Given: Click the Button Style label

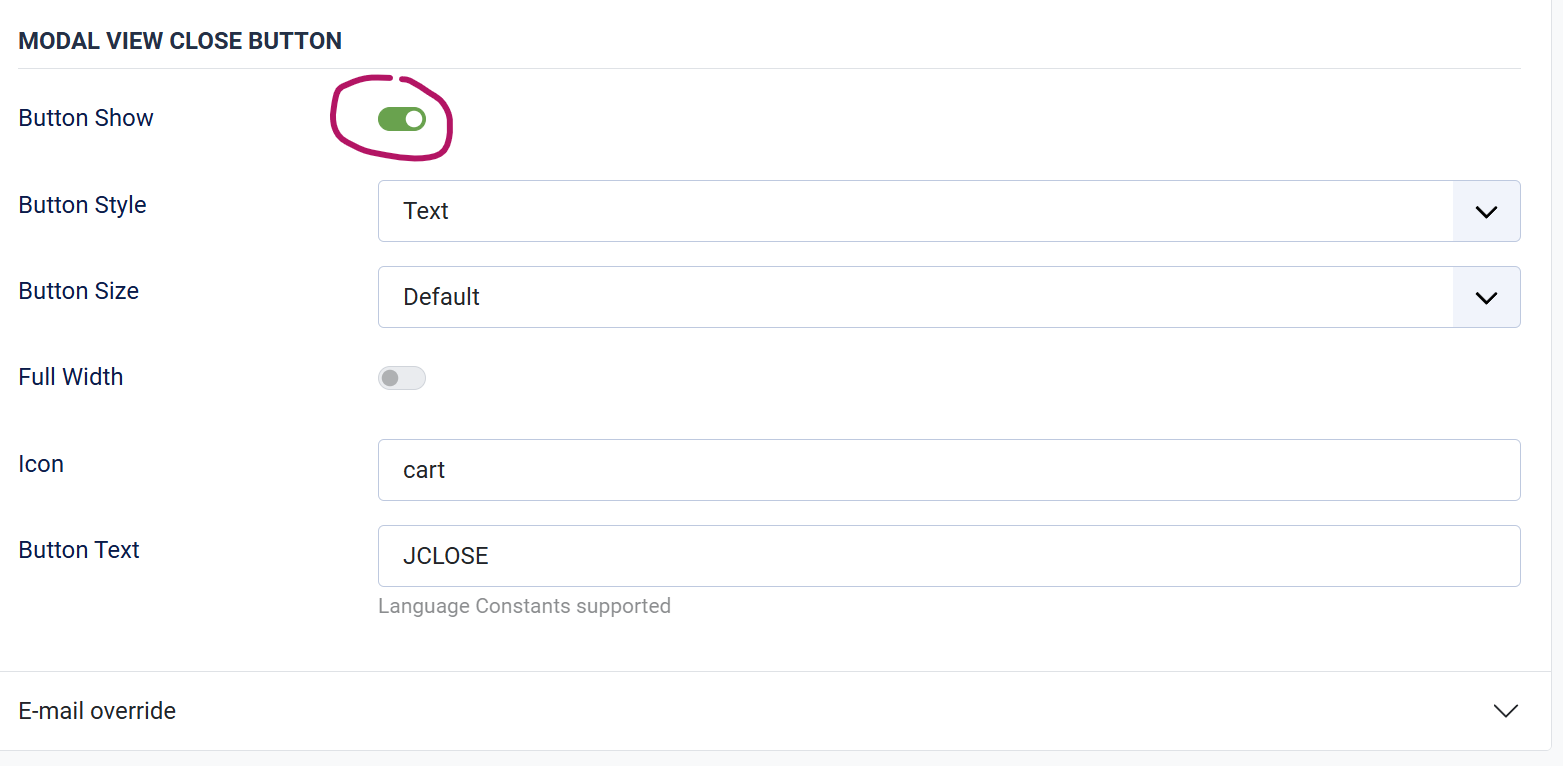Looking at the screenshot, I should point(82,205).
